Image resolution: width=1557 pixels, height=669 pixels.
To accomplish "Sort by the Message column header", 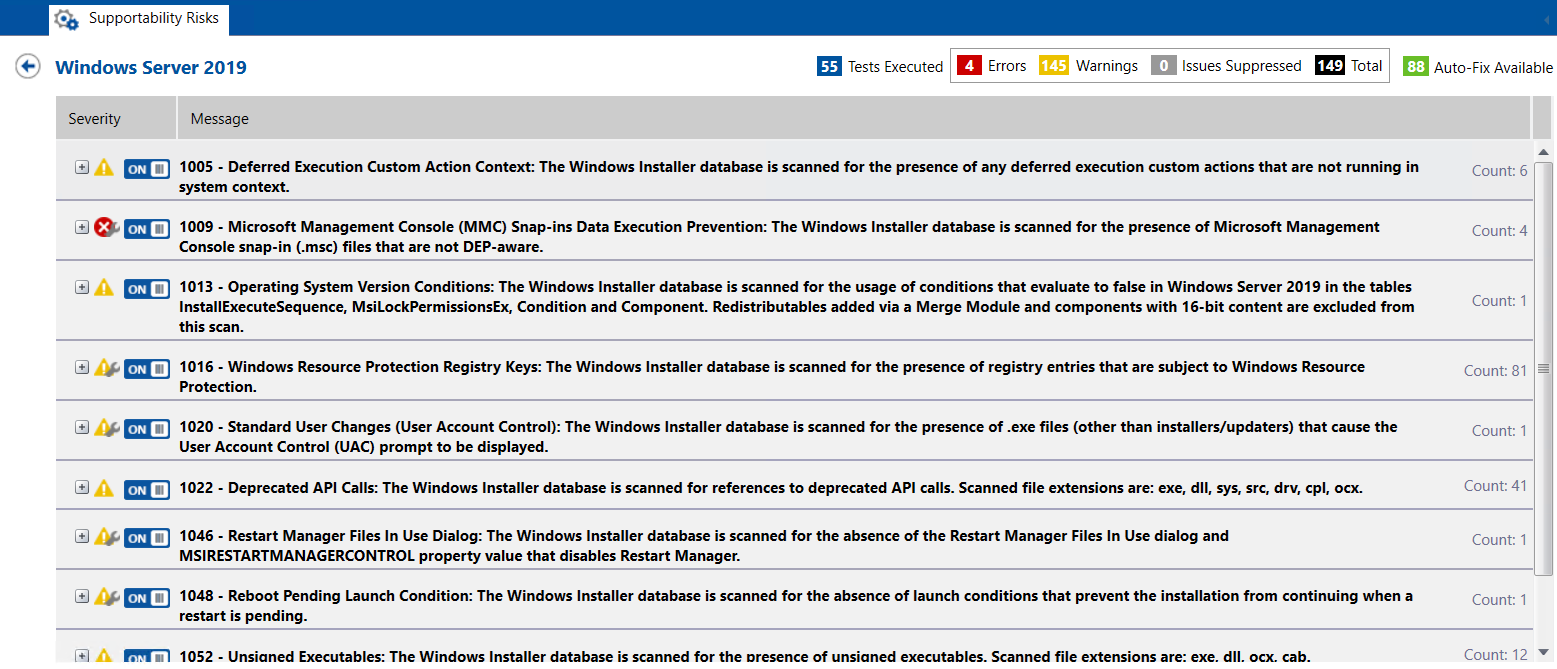I will pyautogui.click(x=854, y=118).
